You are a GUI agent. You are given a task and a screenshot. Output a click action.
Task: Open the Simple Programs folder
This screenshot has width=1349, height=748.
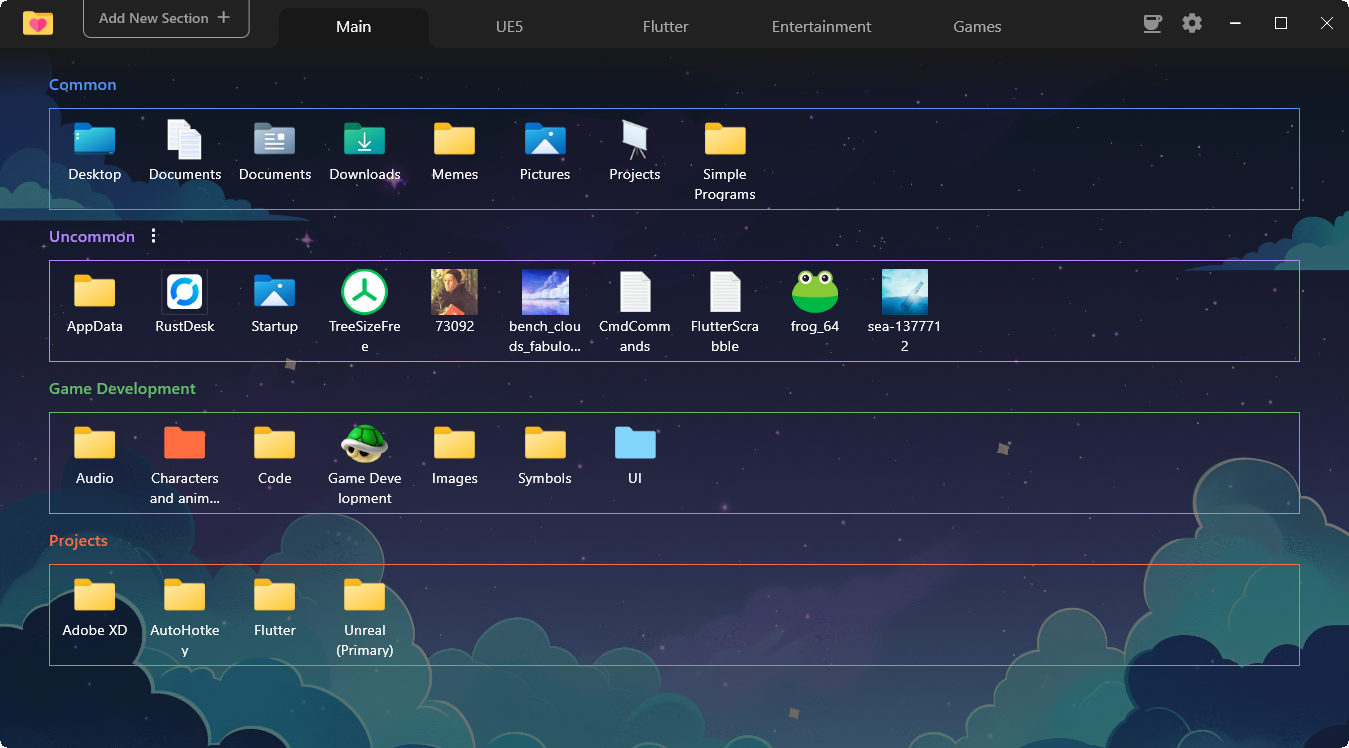pyautogui.click(x=725, y=160)
